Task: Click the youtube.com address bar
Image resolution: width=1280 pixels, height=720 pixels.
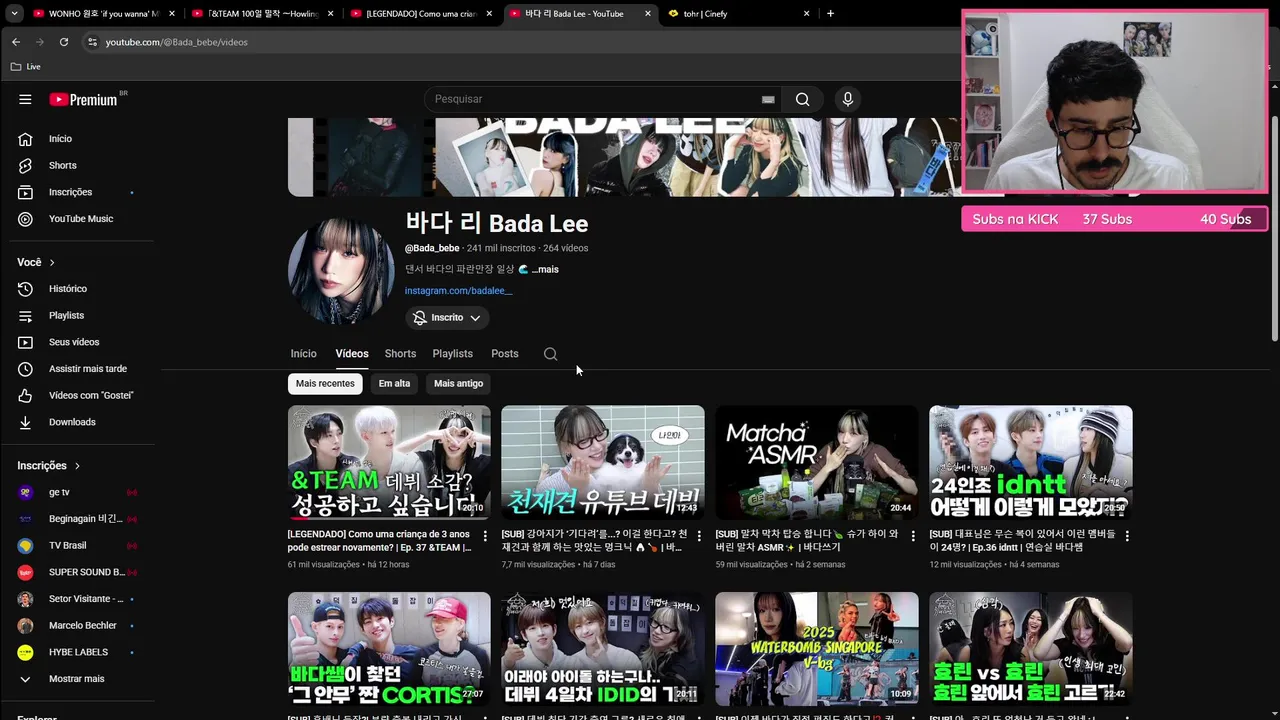Action: click(x=520, y=42)
